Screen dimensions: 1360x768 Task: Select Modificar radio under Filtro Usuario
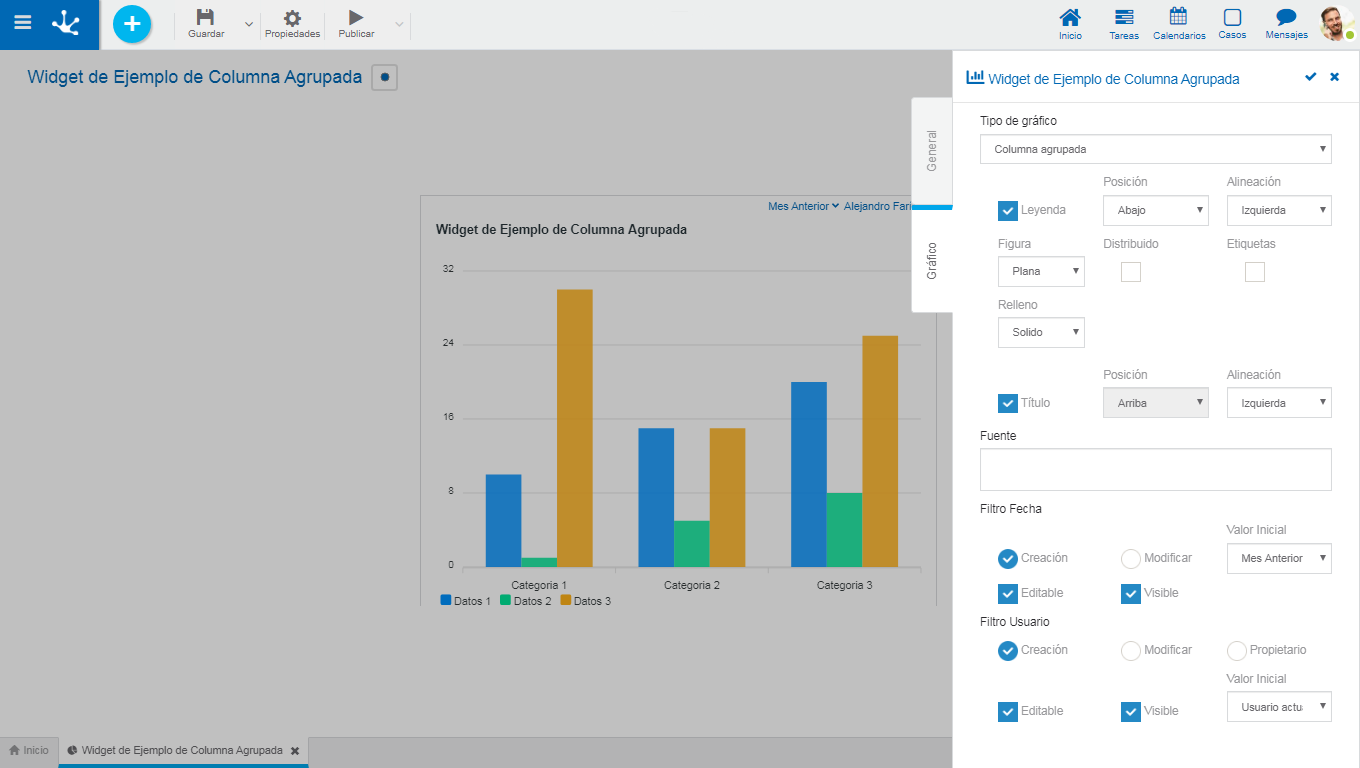click(1131, 651)
